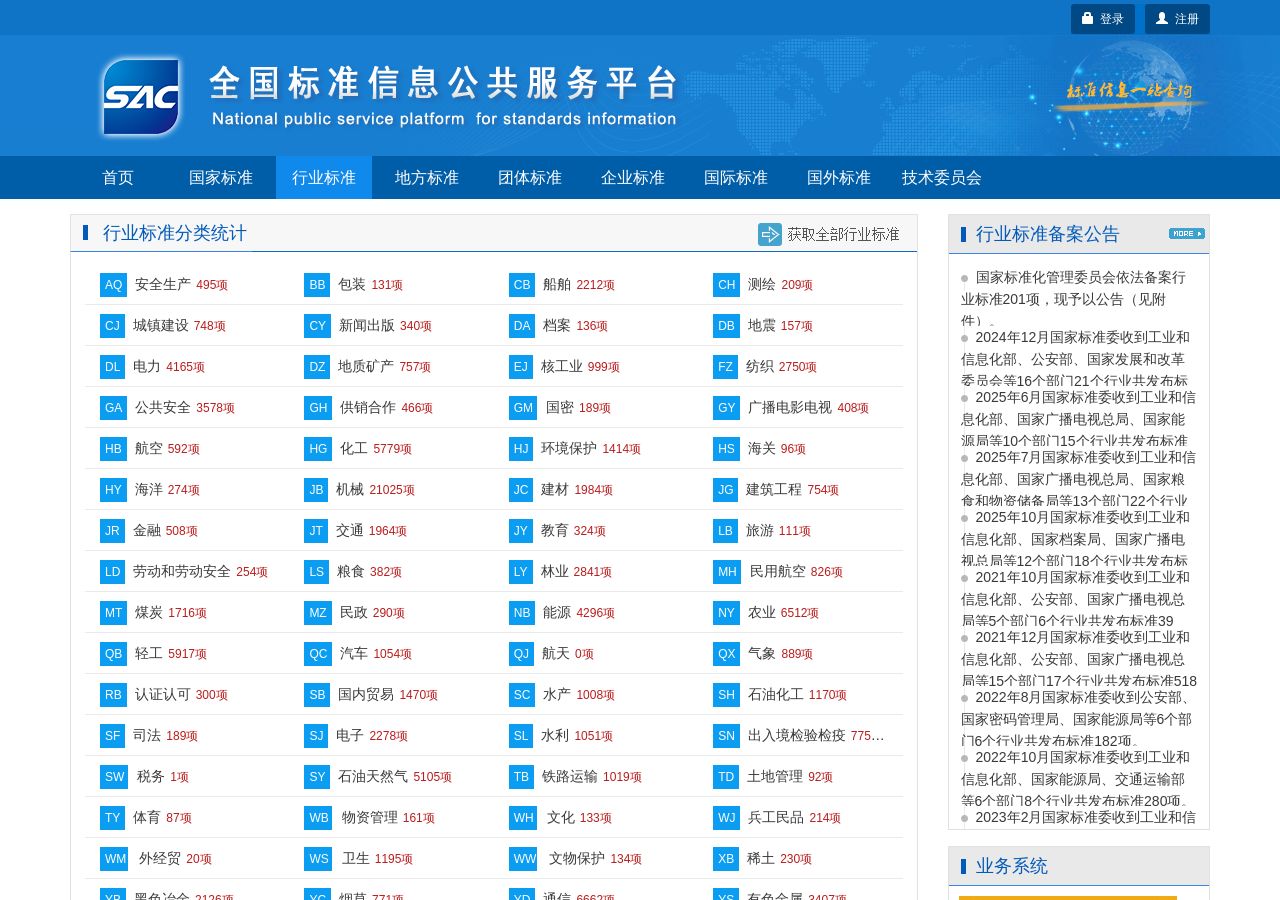The height and width of the screenshot is (900, 1280).
Task: Click the JR code badge for 金融
Action: click(x=112, y=531)
